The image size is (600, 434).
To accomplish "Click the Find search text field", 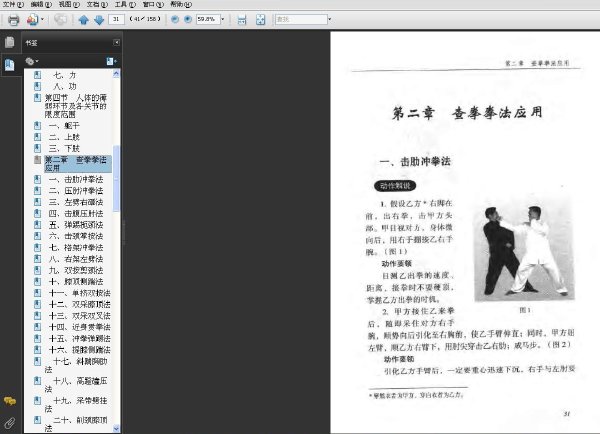I will coord(301,19).
